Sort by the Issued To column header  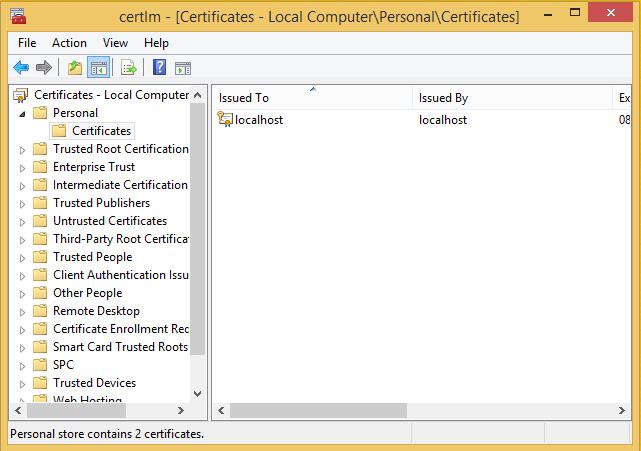310,98
